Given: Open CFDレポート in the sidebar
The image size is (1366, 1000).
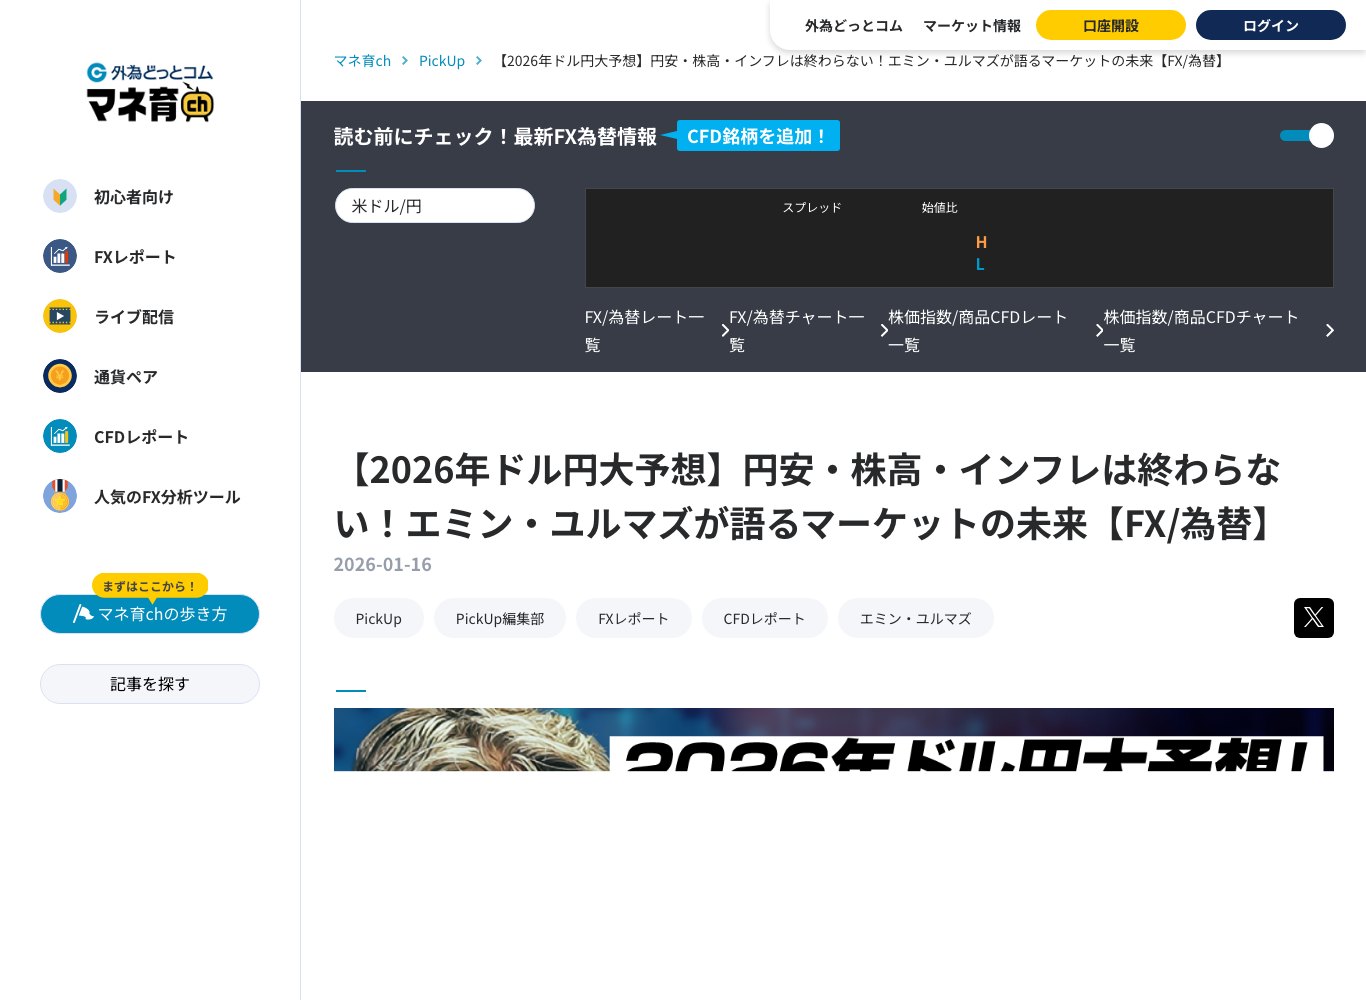Looking at the screenshot, I should [x=141, y=437].
